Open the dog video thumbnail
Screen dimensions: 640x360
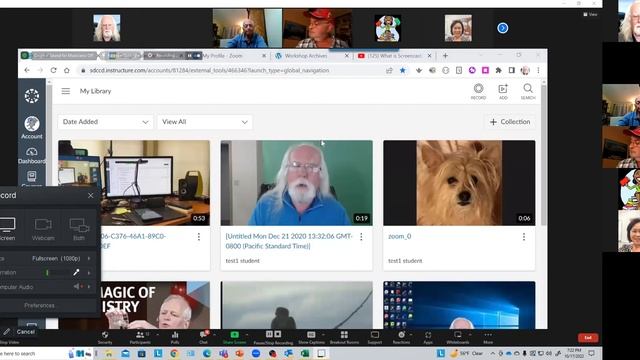[x=459, y=183]
